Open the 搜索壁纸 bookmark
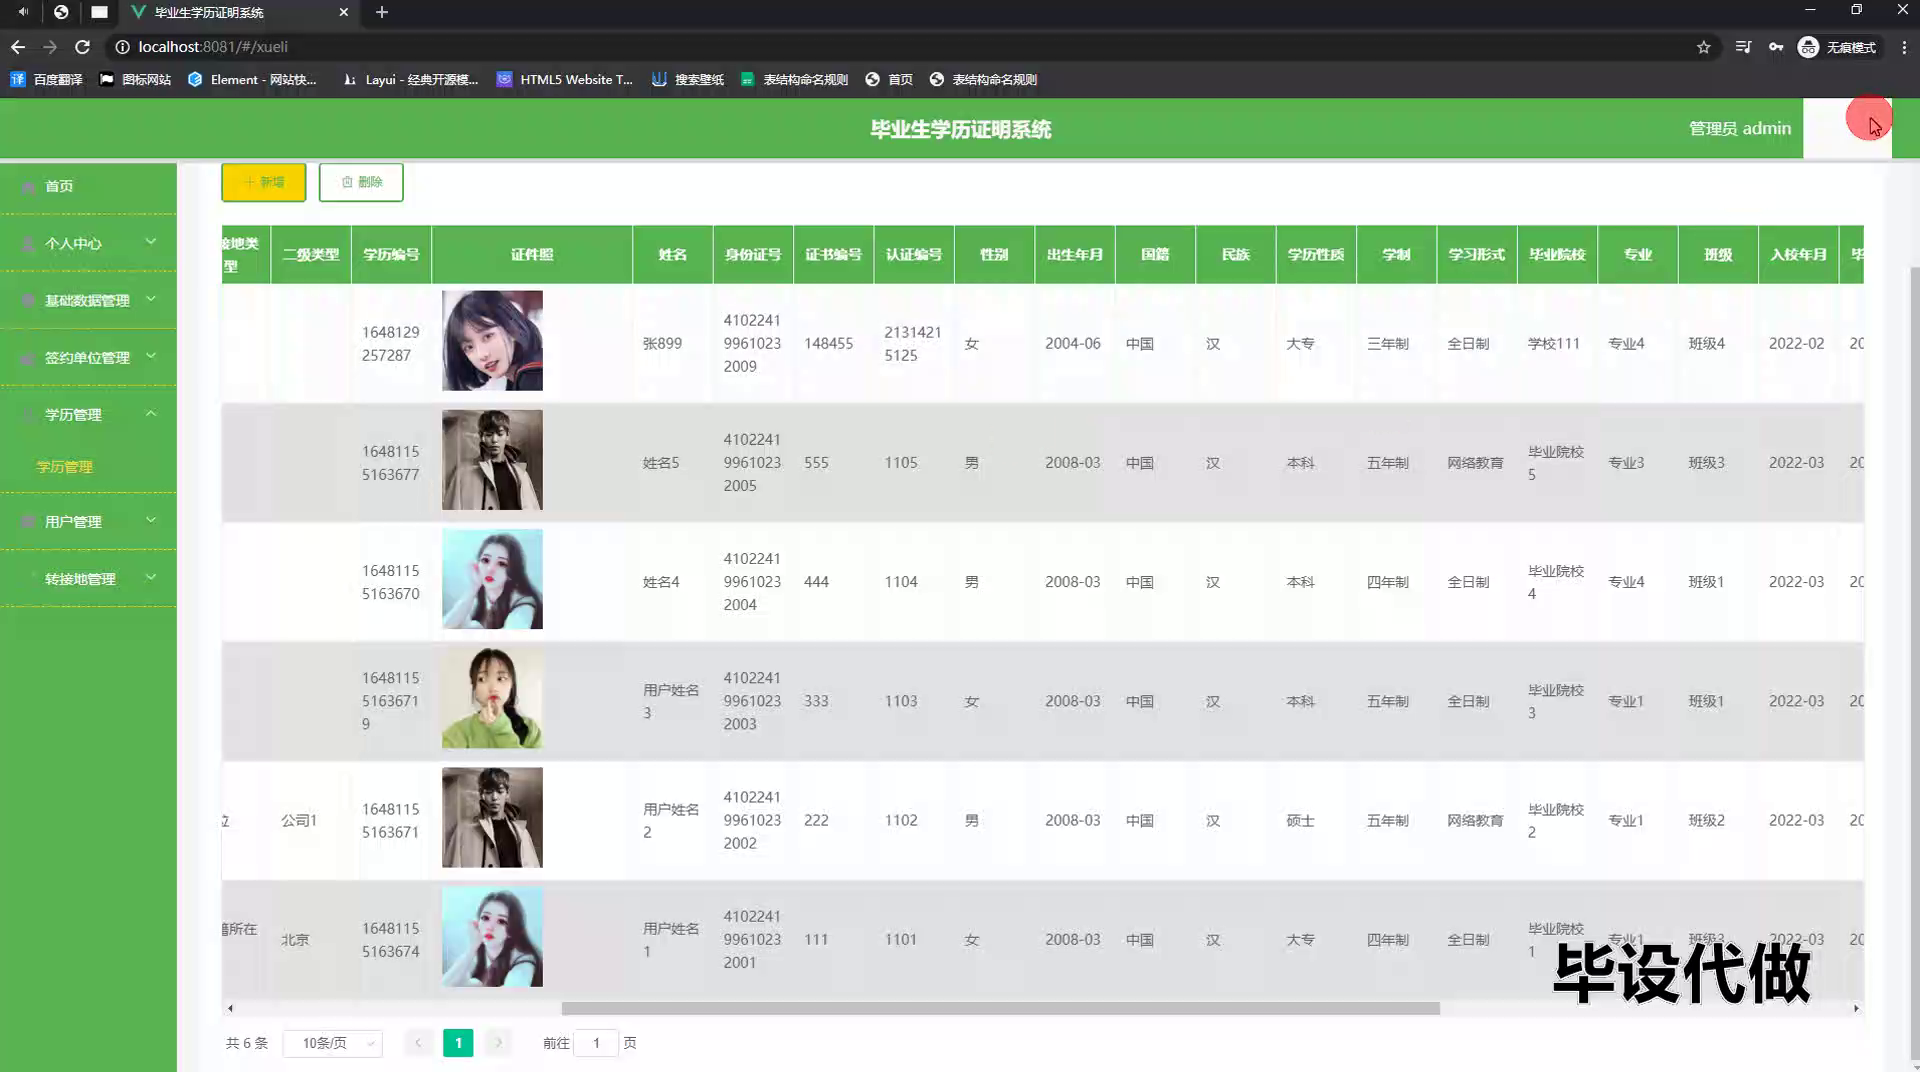 (x=687, y=79)
